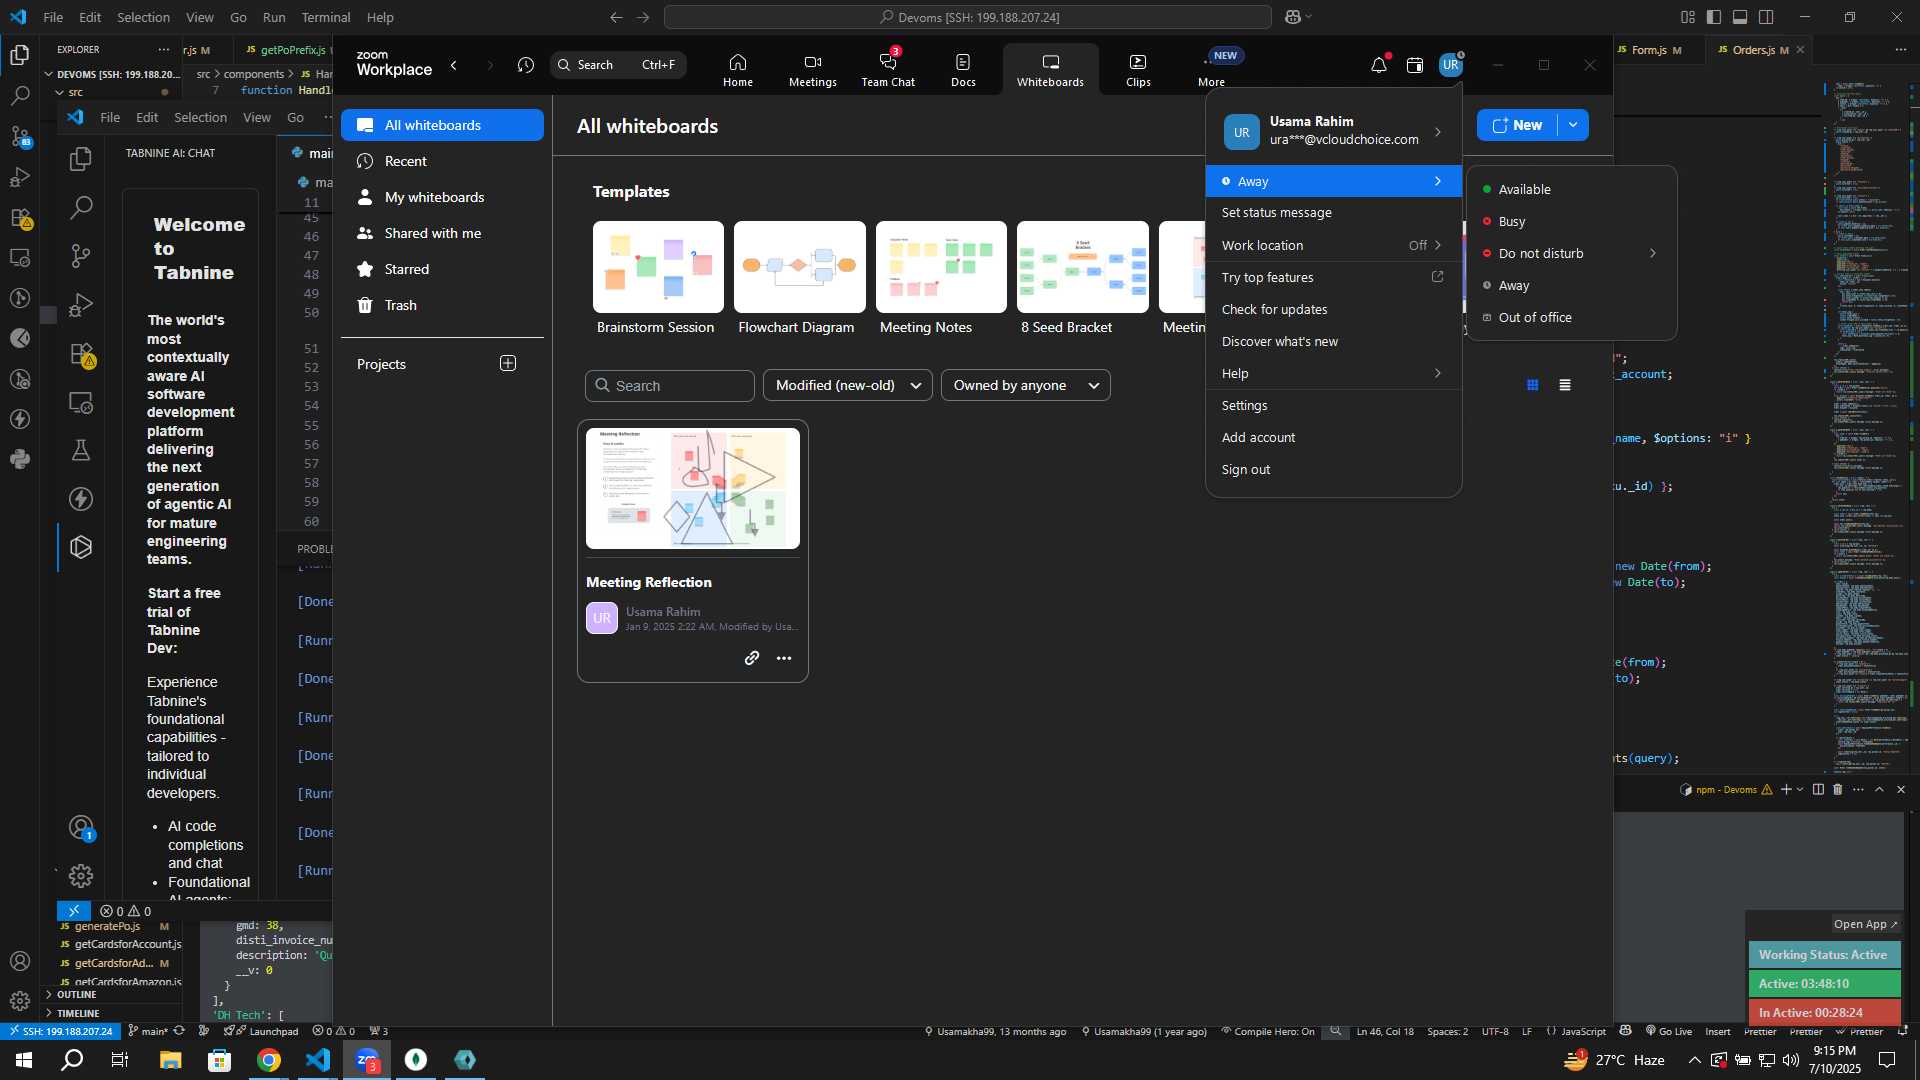Open Owned by anyone filter dropdown
This screenshot has width=1920, height=1080.
pos(1026,386)
